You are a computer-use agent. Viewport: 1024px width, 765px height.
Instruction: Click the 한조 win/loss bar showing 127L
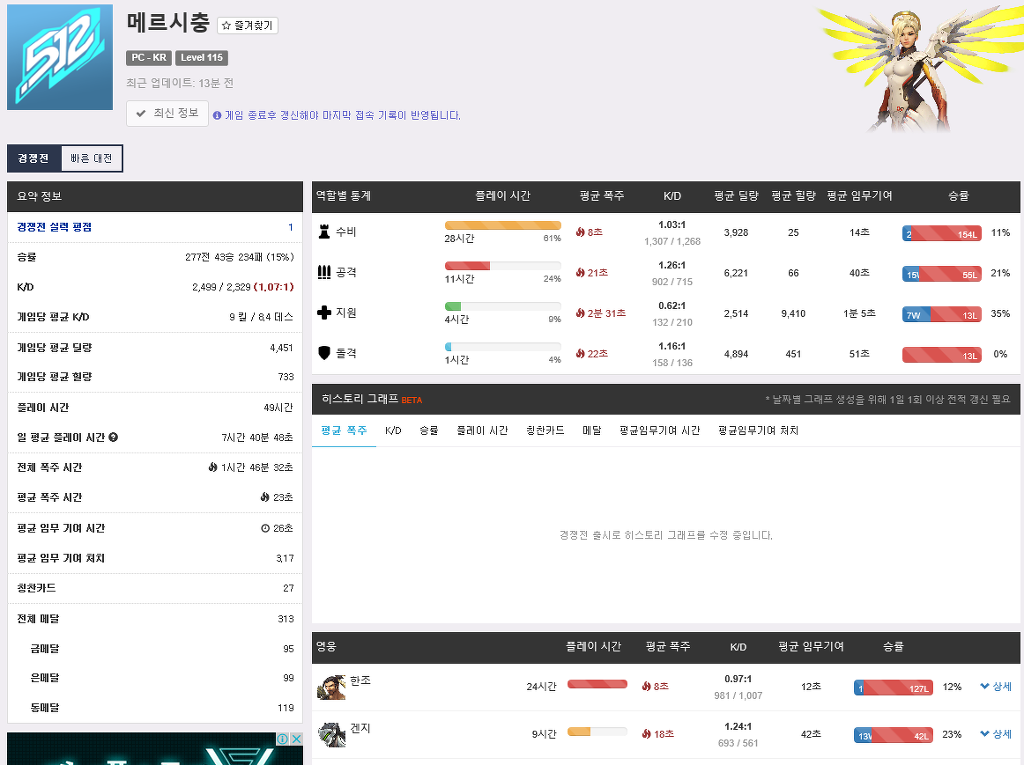click(x=893, y=688)
